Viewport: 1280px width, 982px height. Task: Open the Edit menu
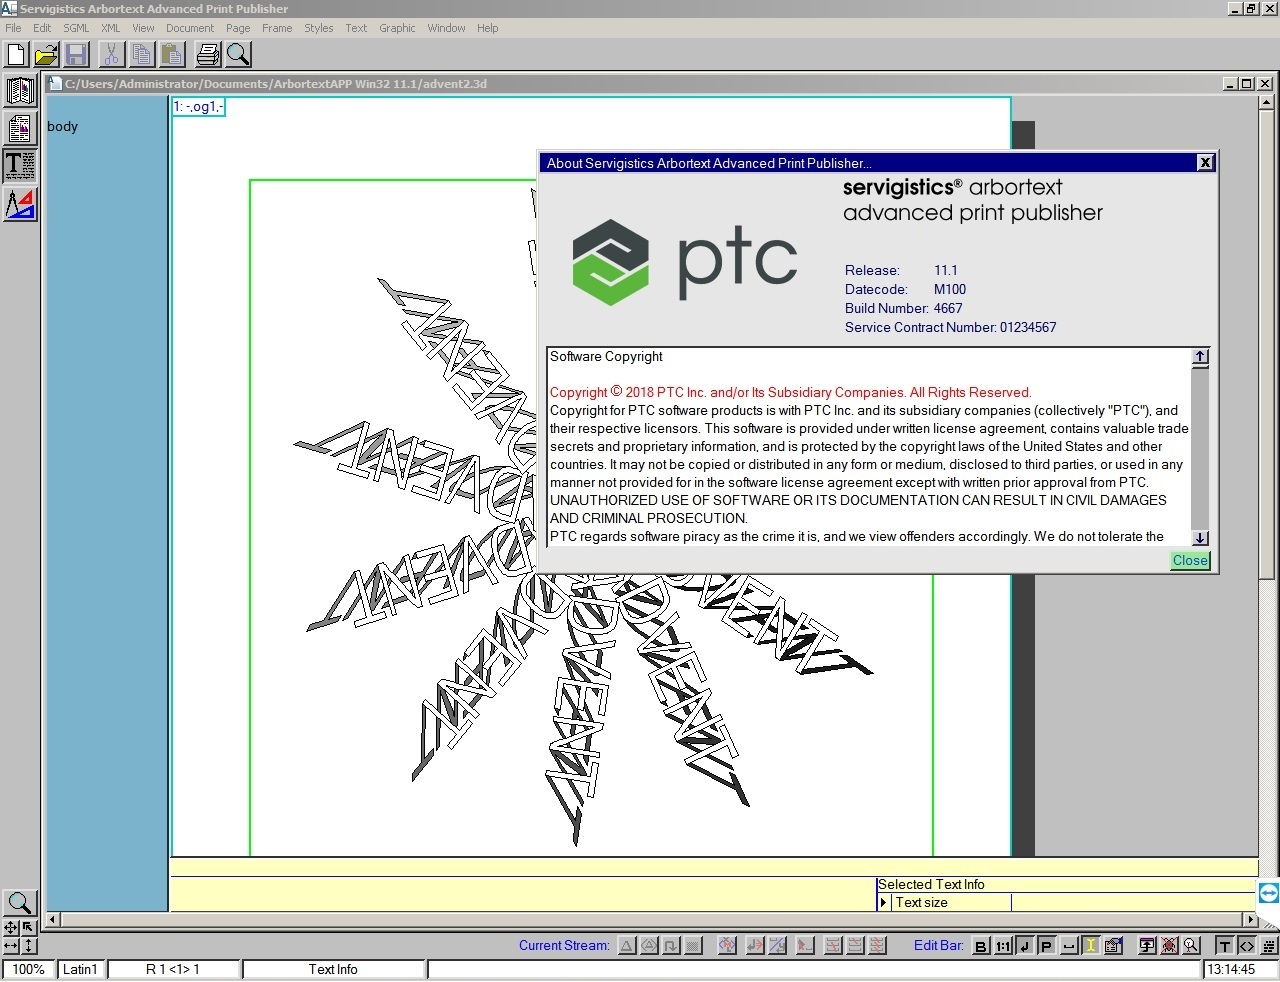coord(42,28)
